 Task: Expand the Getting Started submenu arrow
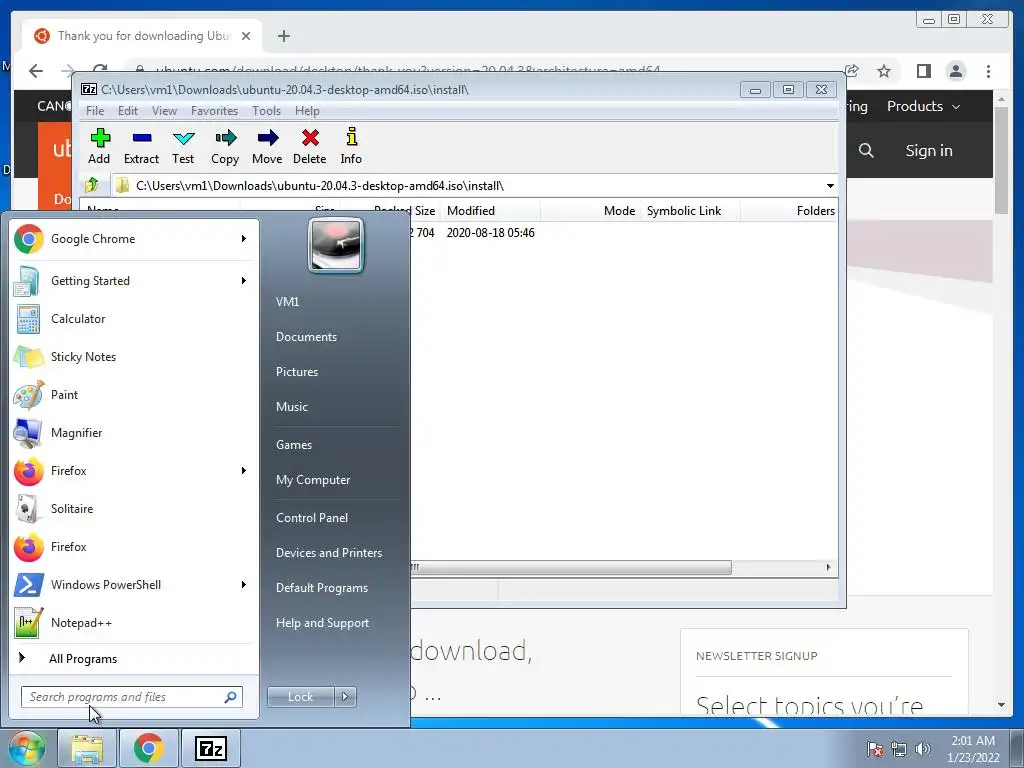tap(244, 281)
